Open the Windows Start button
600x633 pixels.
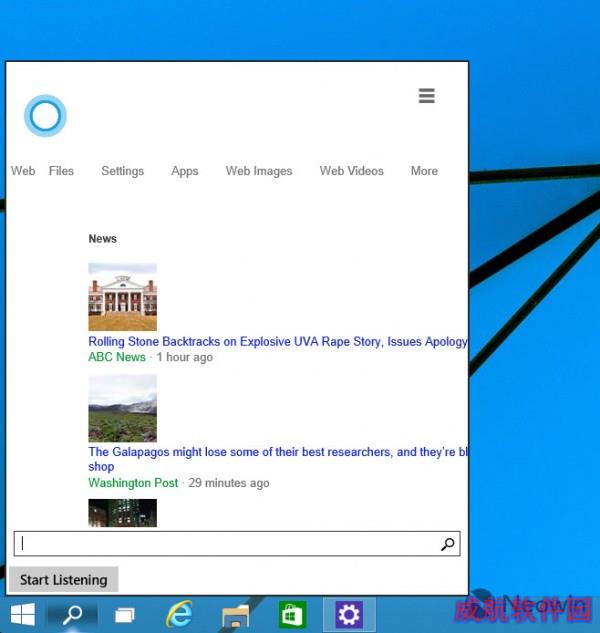[x=23, y=614]
